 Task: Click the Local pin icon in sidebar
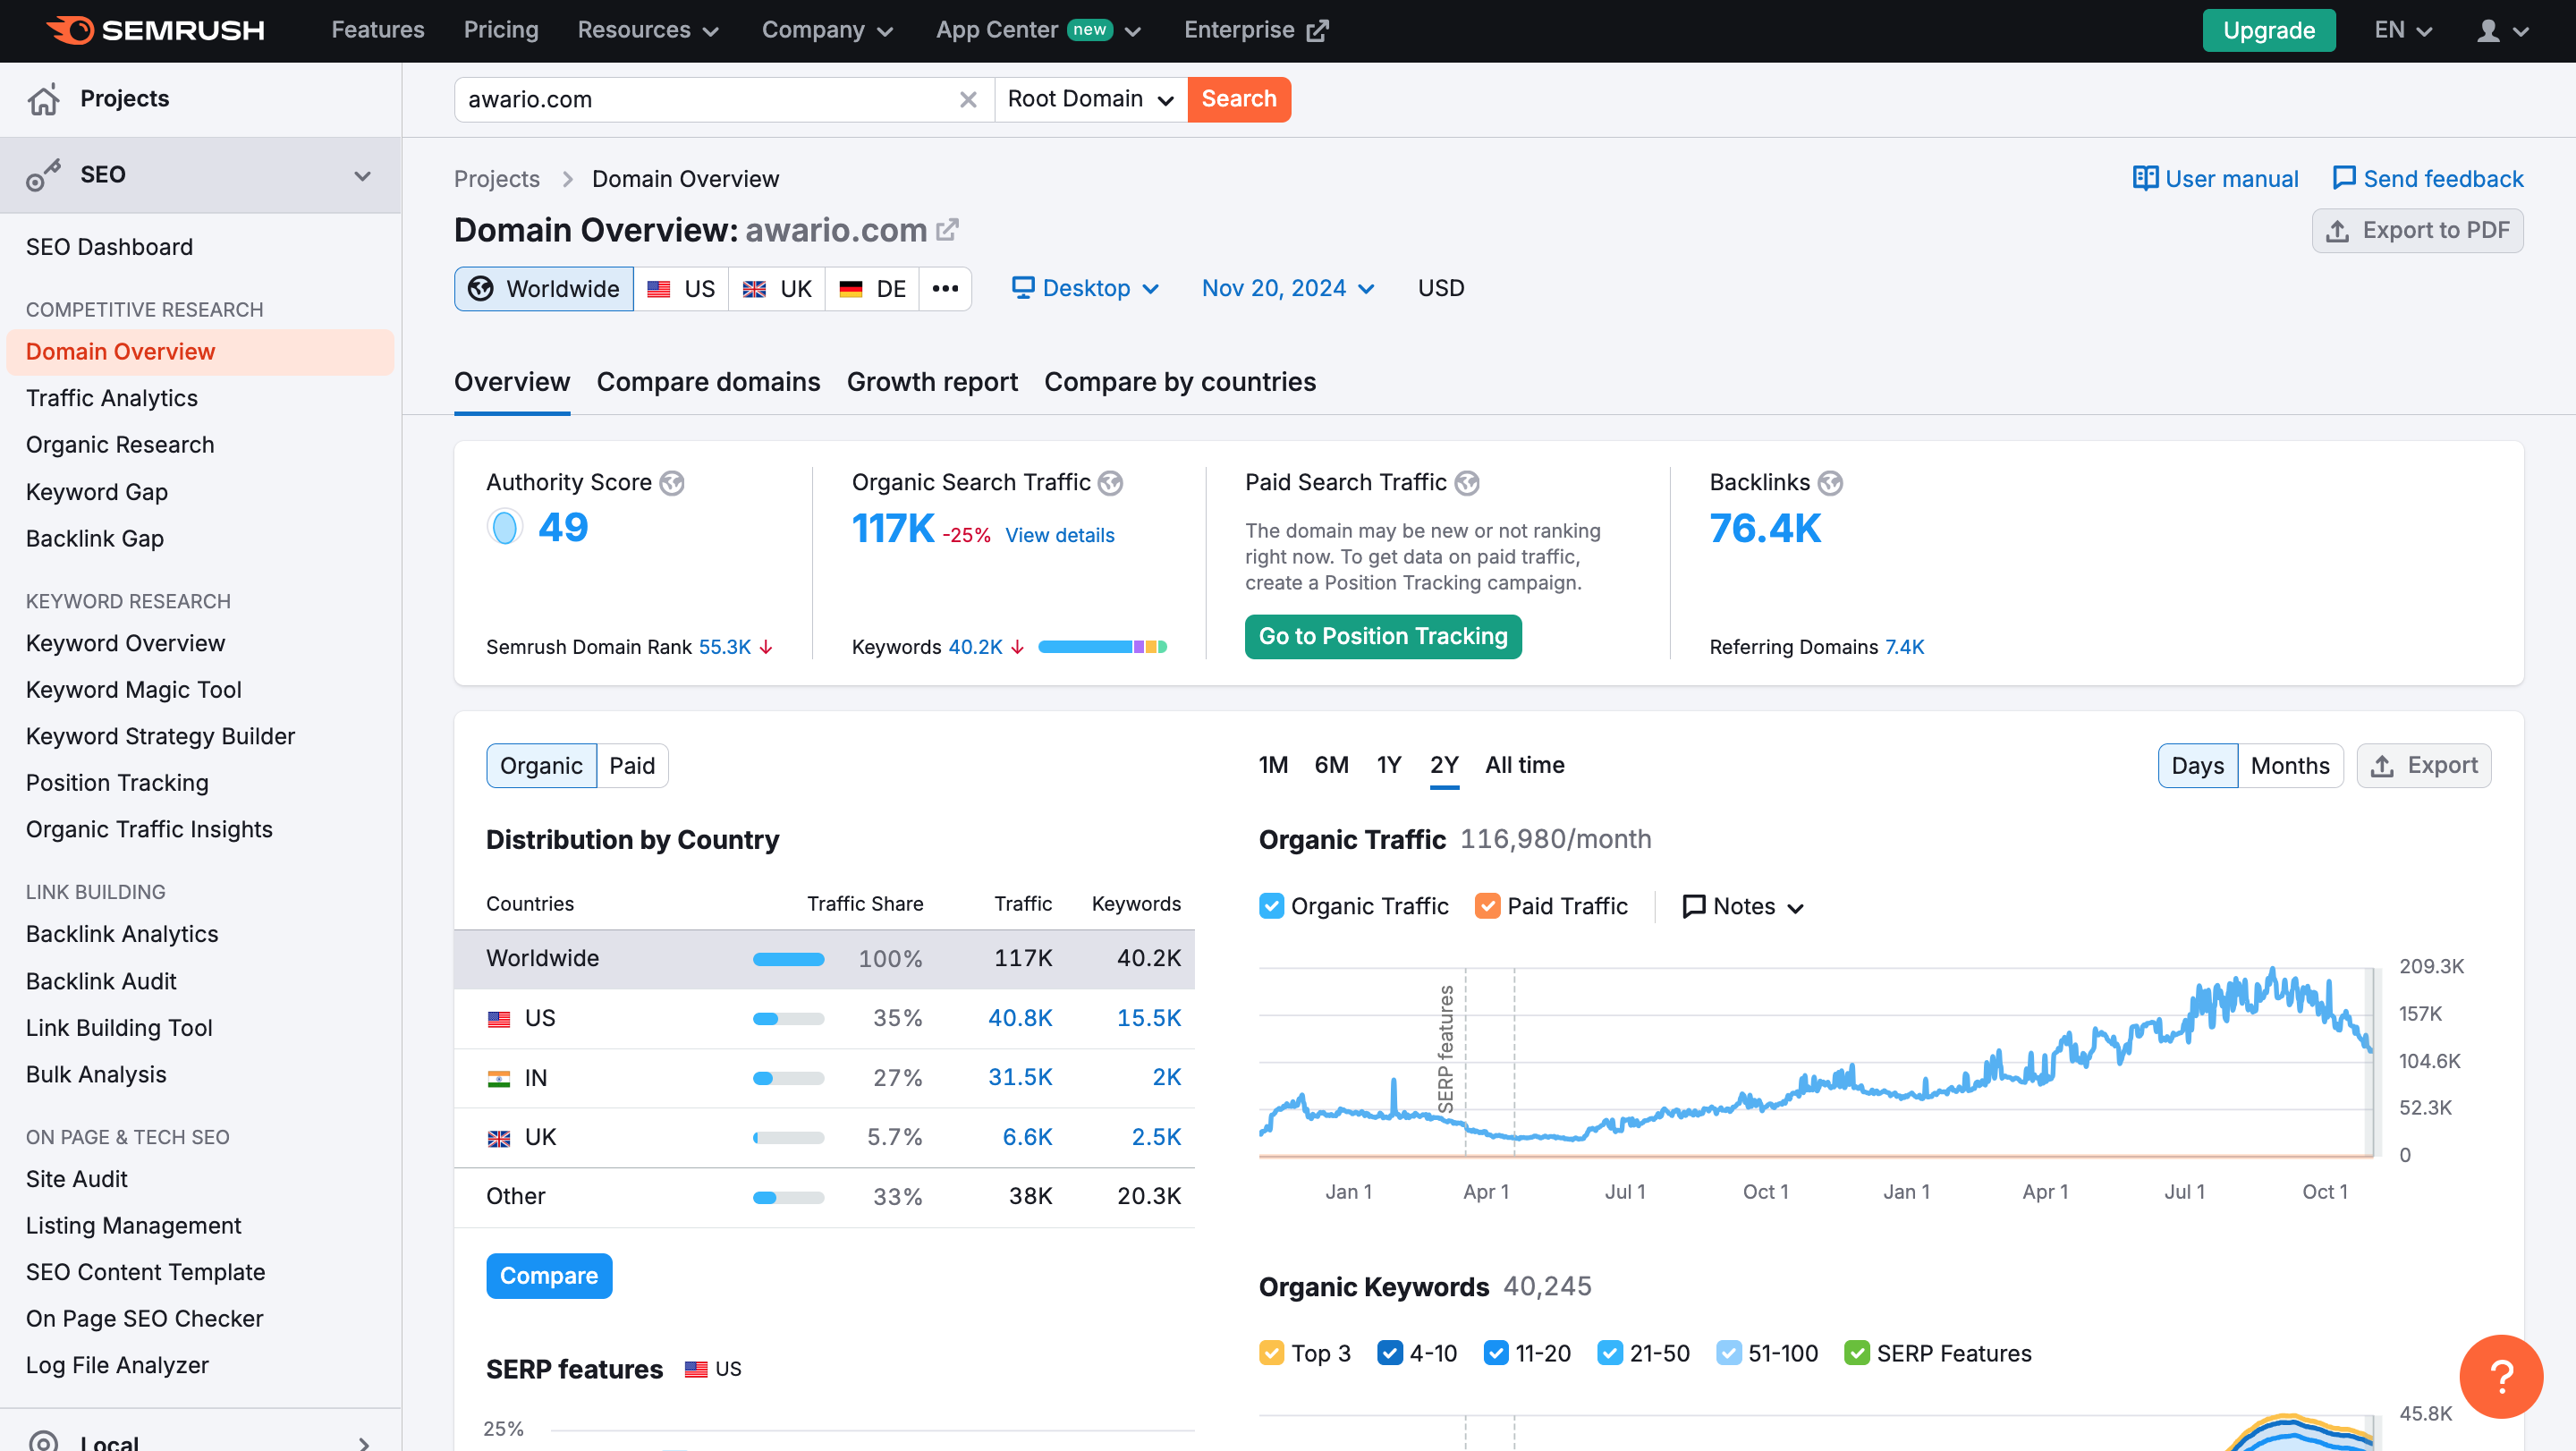pyautogui.click(x=43, y=1441)
